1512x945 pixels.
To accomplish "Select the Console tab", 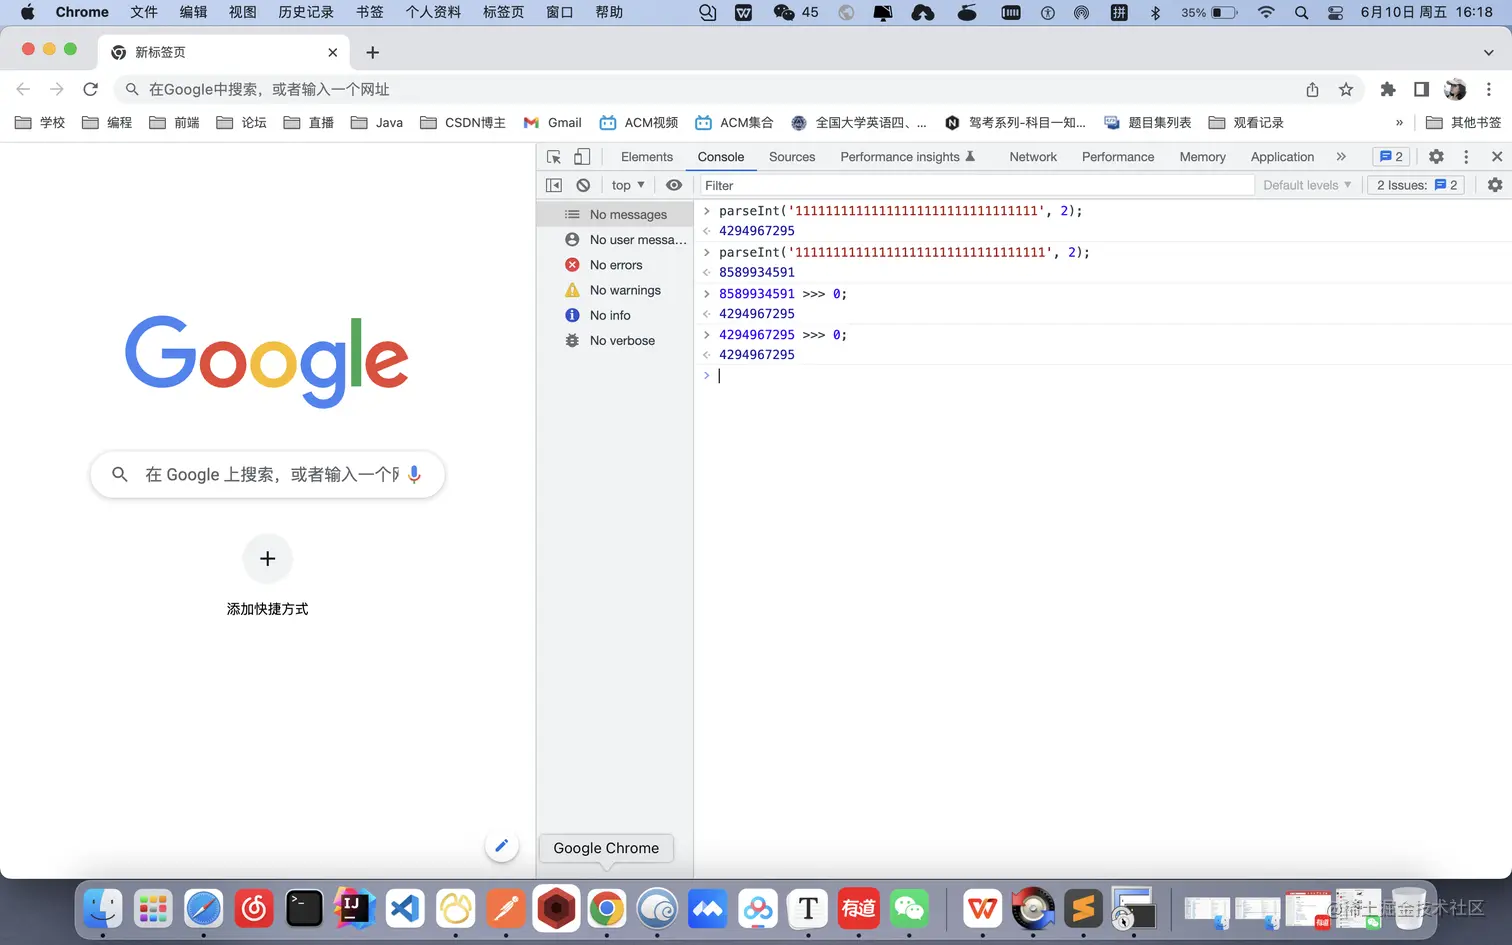I will pyautogui.click(x=721, y=157).
